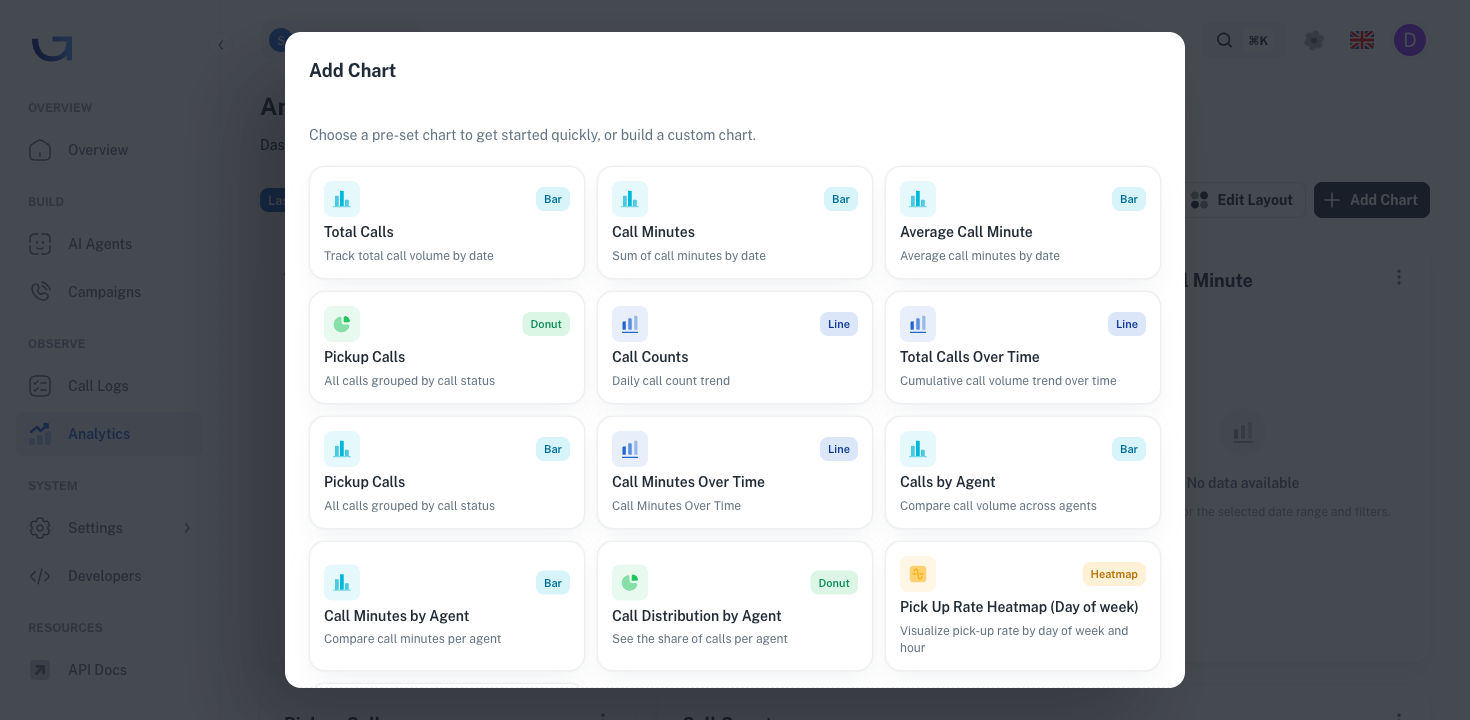The width and height of the screenshot is (1470, 720).
Task: Open the user avatar labeled D
Action: pyautogui.click(x=1410, y=40)
